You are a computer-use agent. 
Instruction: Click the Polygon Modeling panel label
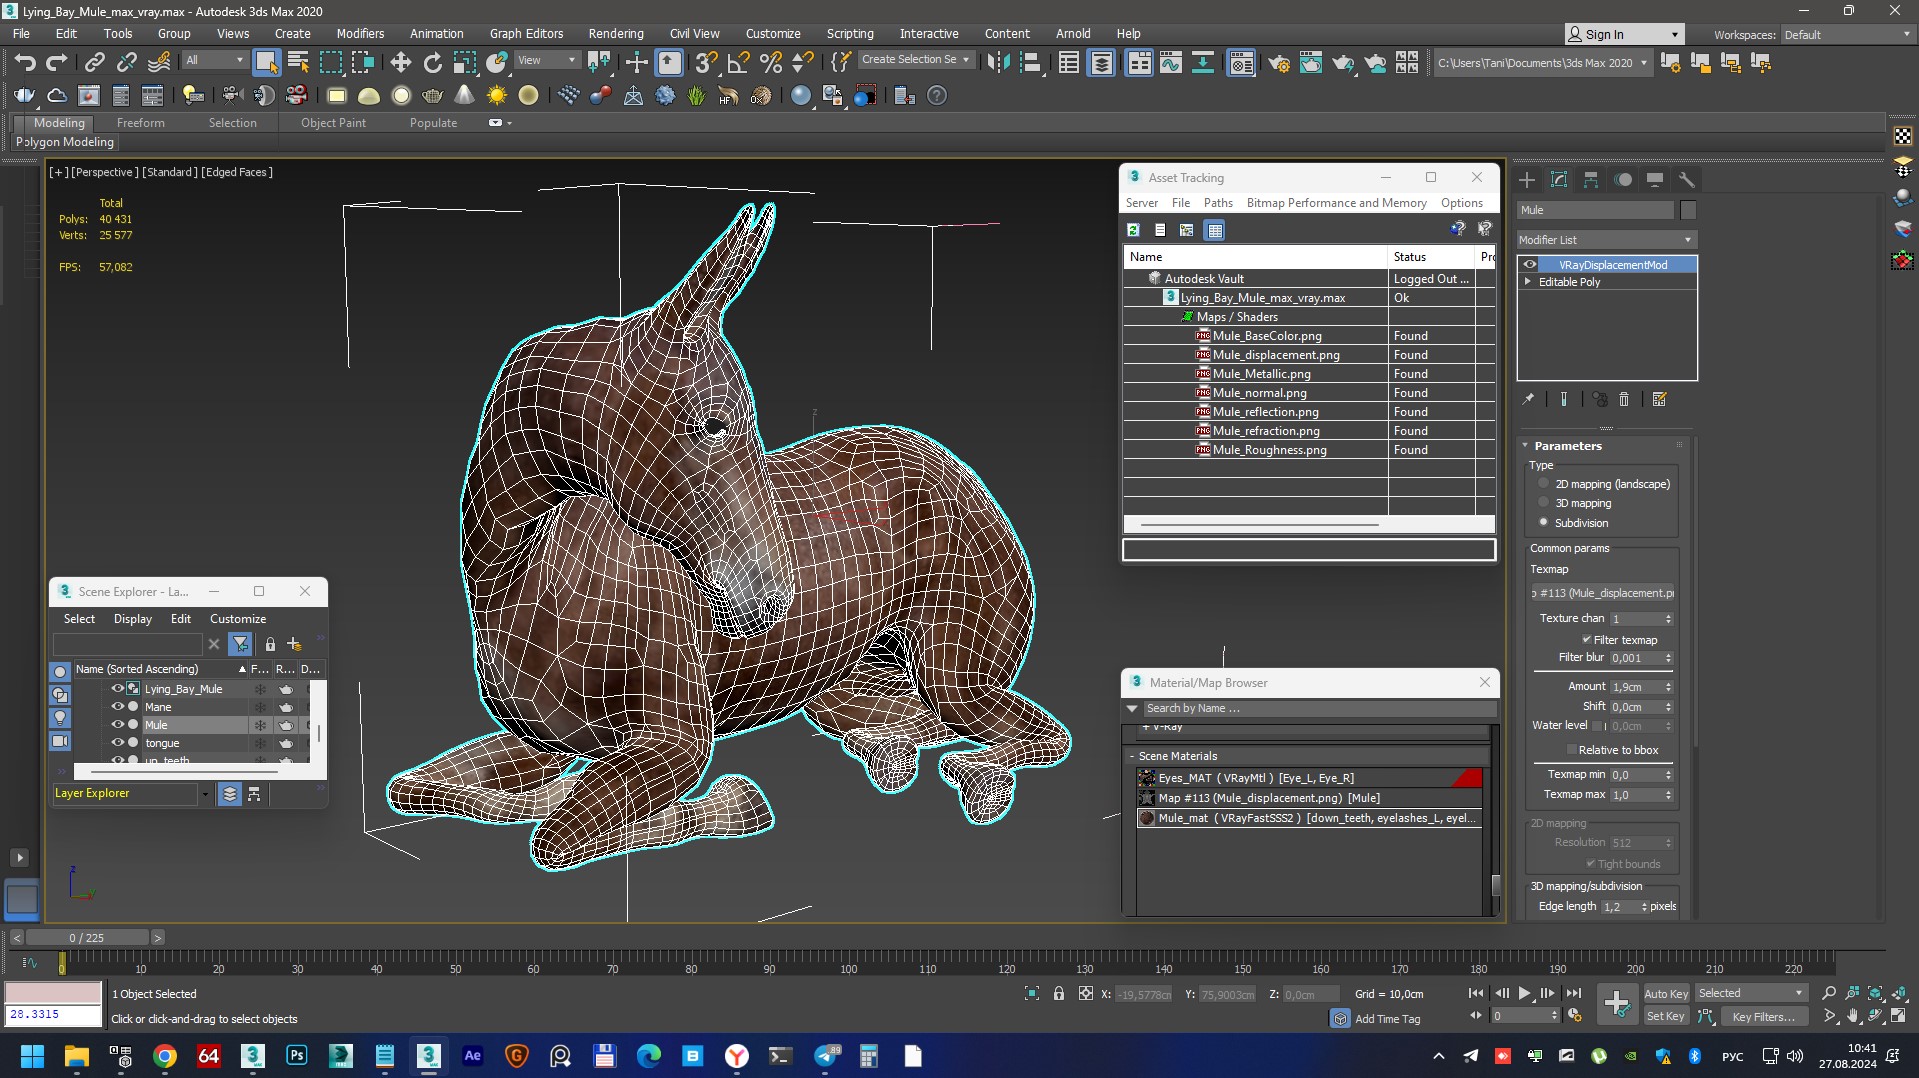tap(65, 142)
